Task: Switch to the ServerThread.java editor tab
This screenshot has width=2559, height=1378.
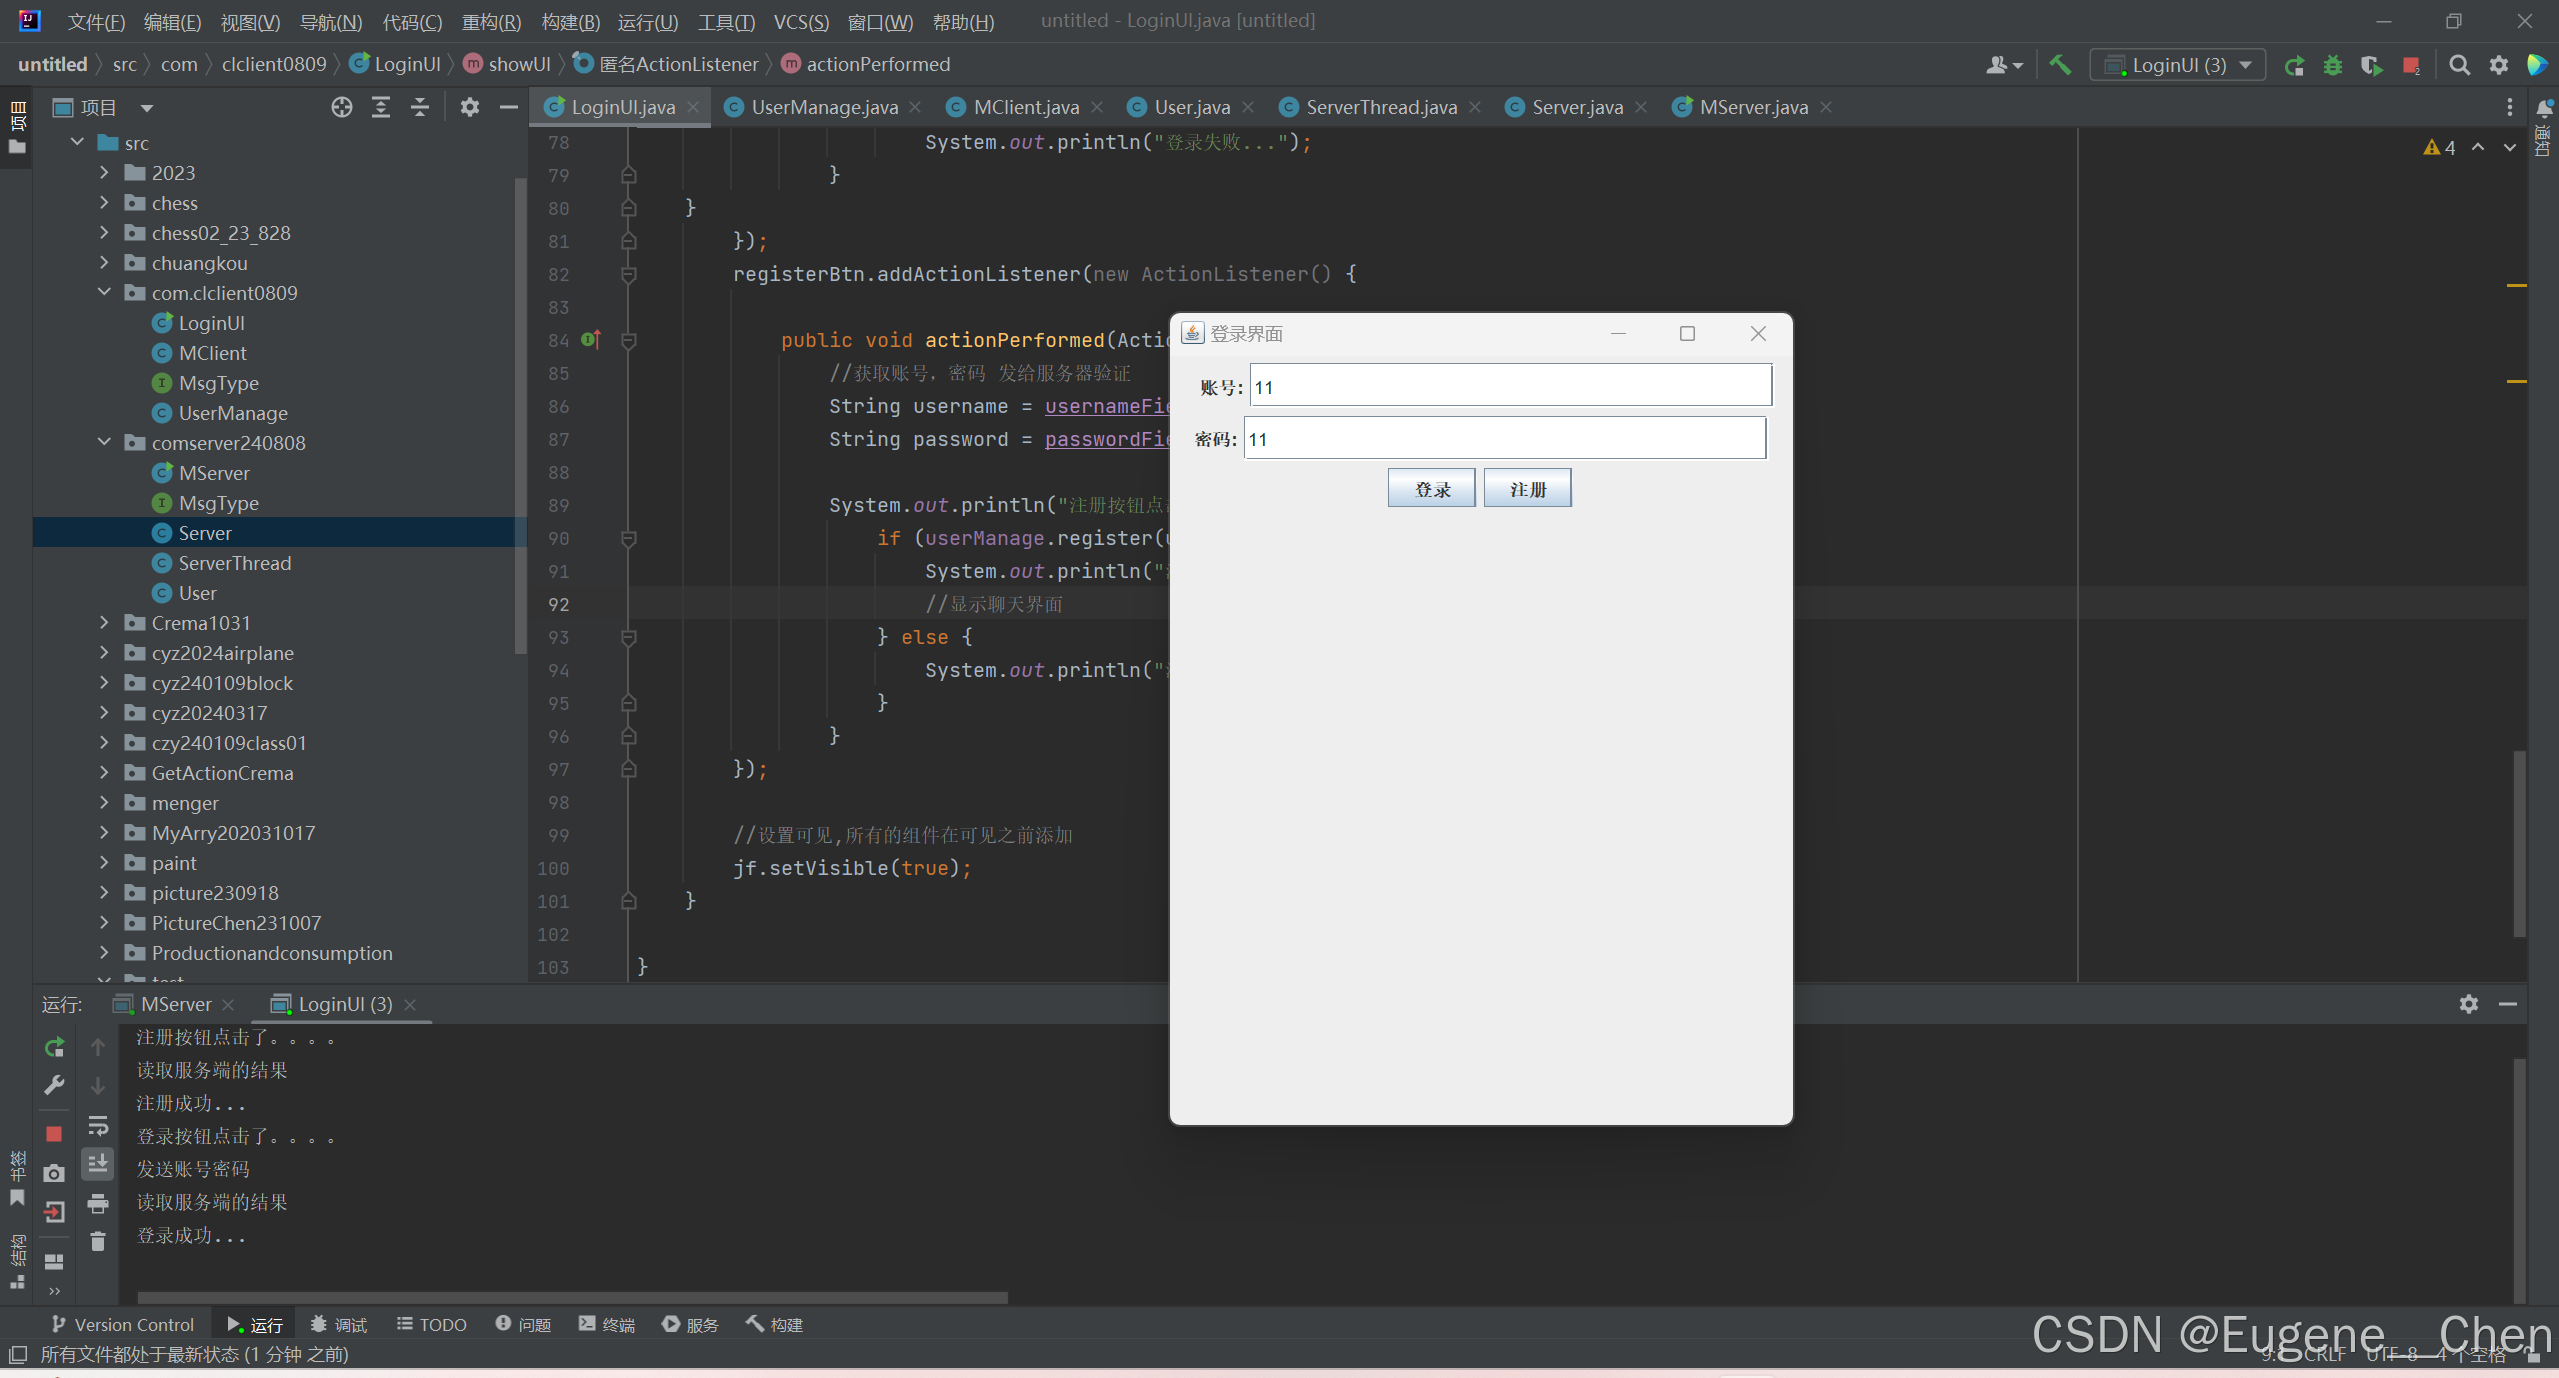Action: [x=1380, y=107]
